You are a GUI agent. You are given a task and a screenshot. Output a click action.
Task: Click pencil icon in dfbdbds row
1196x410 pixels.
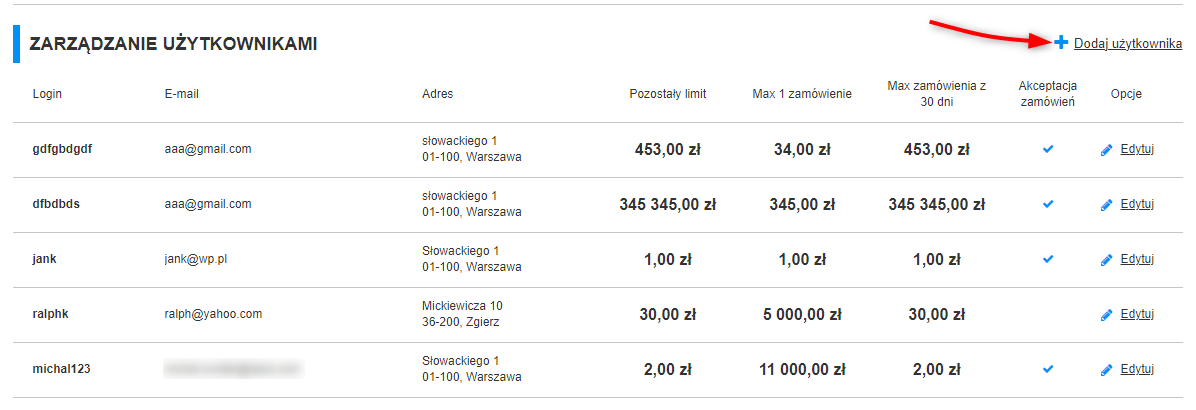click(1107, 206)
